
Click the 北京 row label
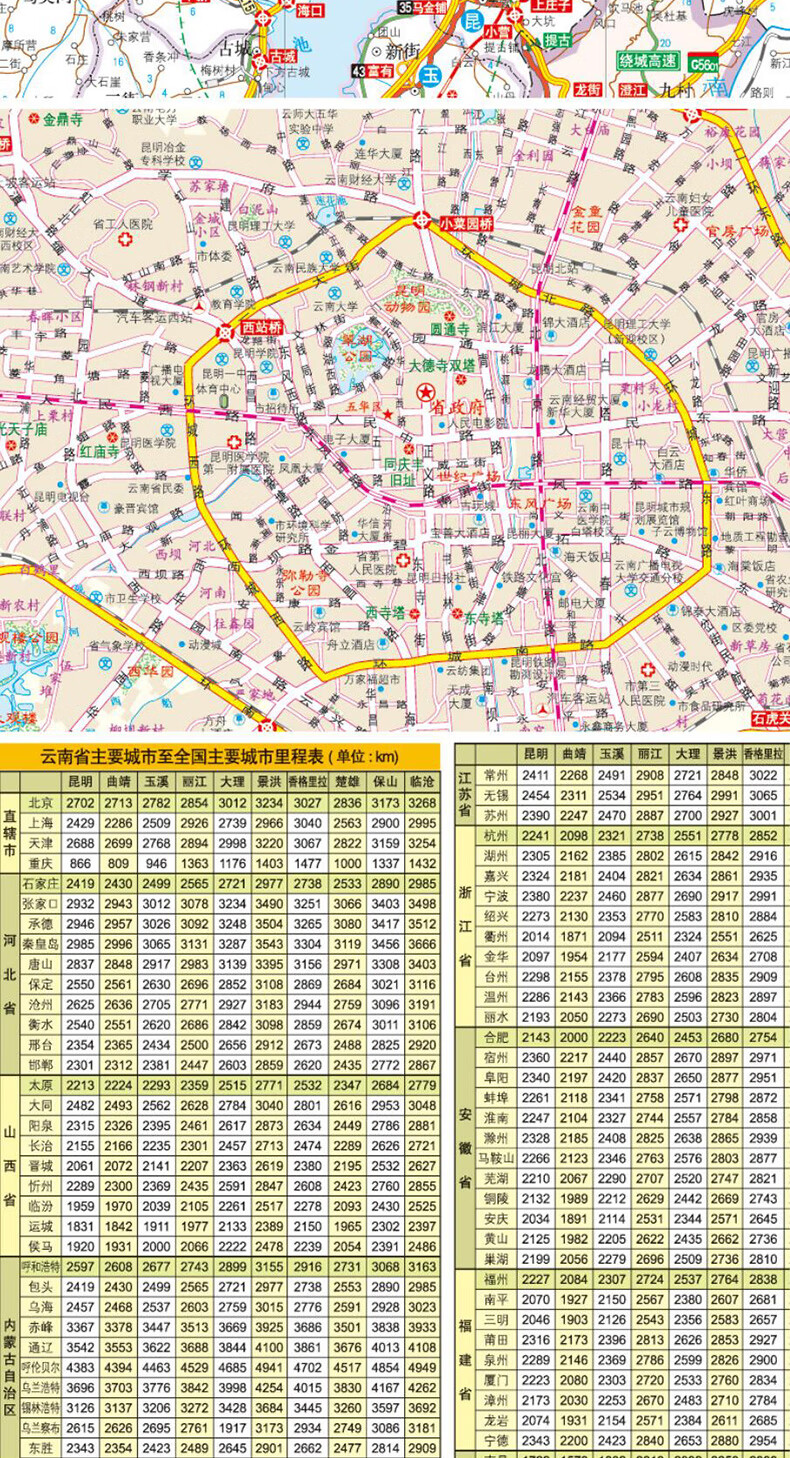pyautogui.click(x=40, y=802)
